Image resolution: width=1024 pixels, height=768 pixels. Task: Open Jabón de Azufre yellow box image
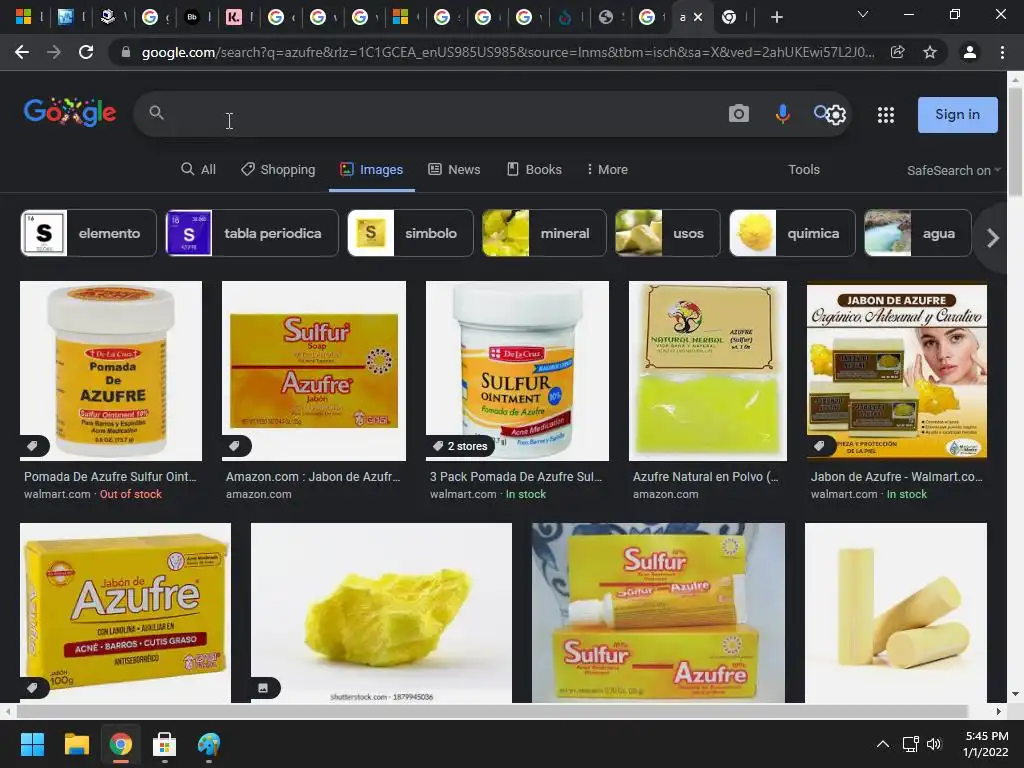coord(125,613)
